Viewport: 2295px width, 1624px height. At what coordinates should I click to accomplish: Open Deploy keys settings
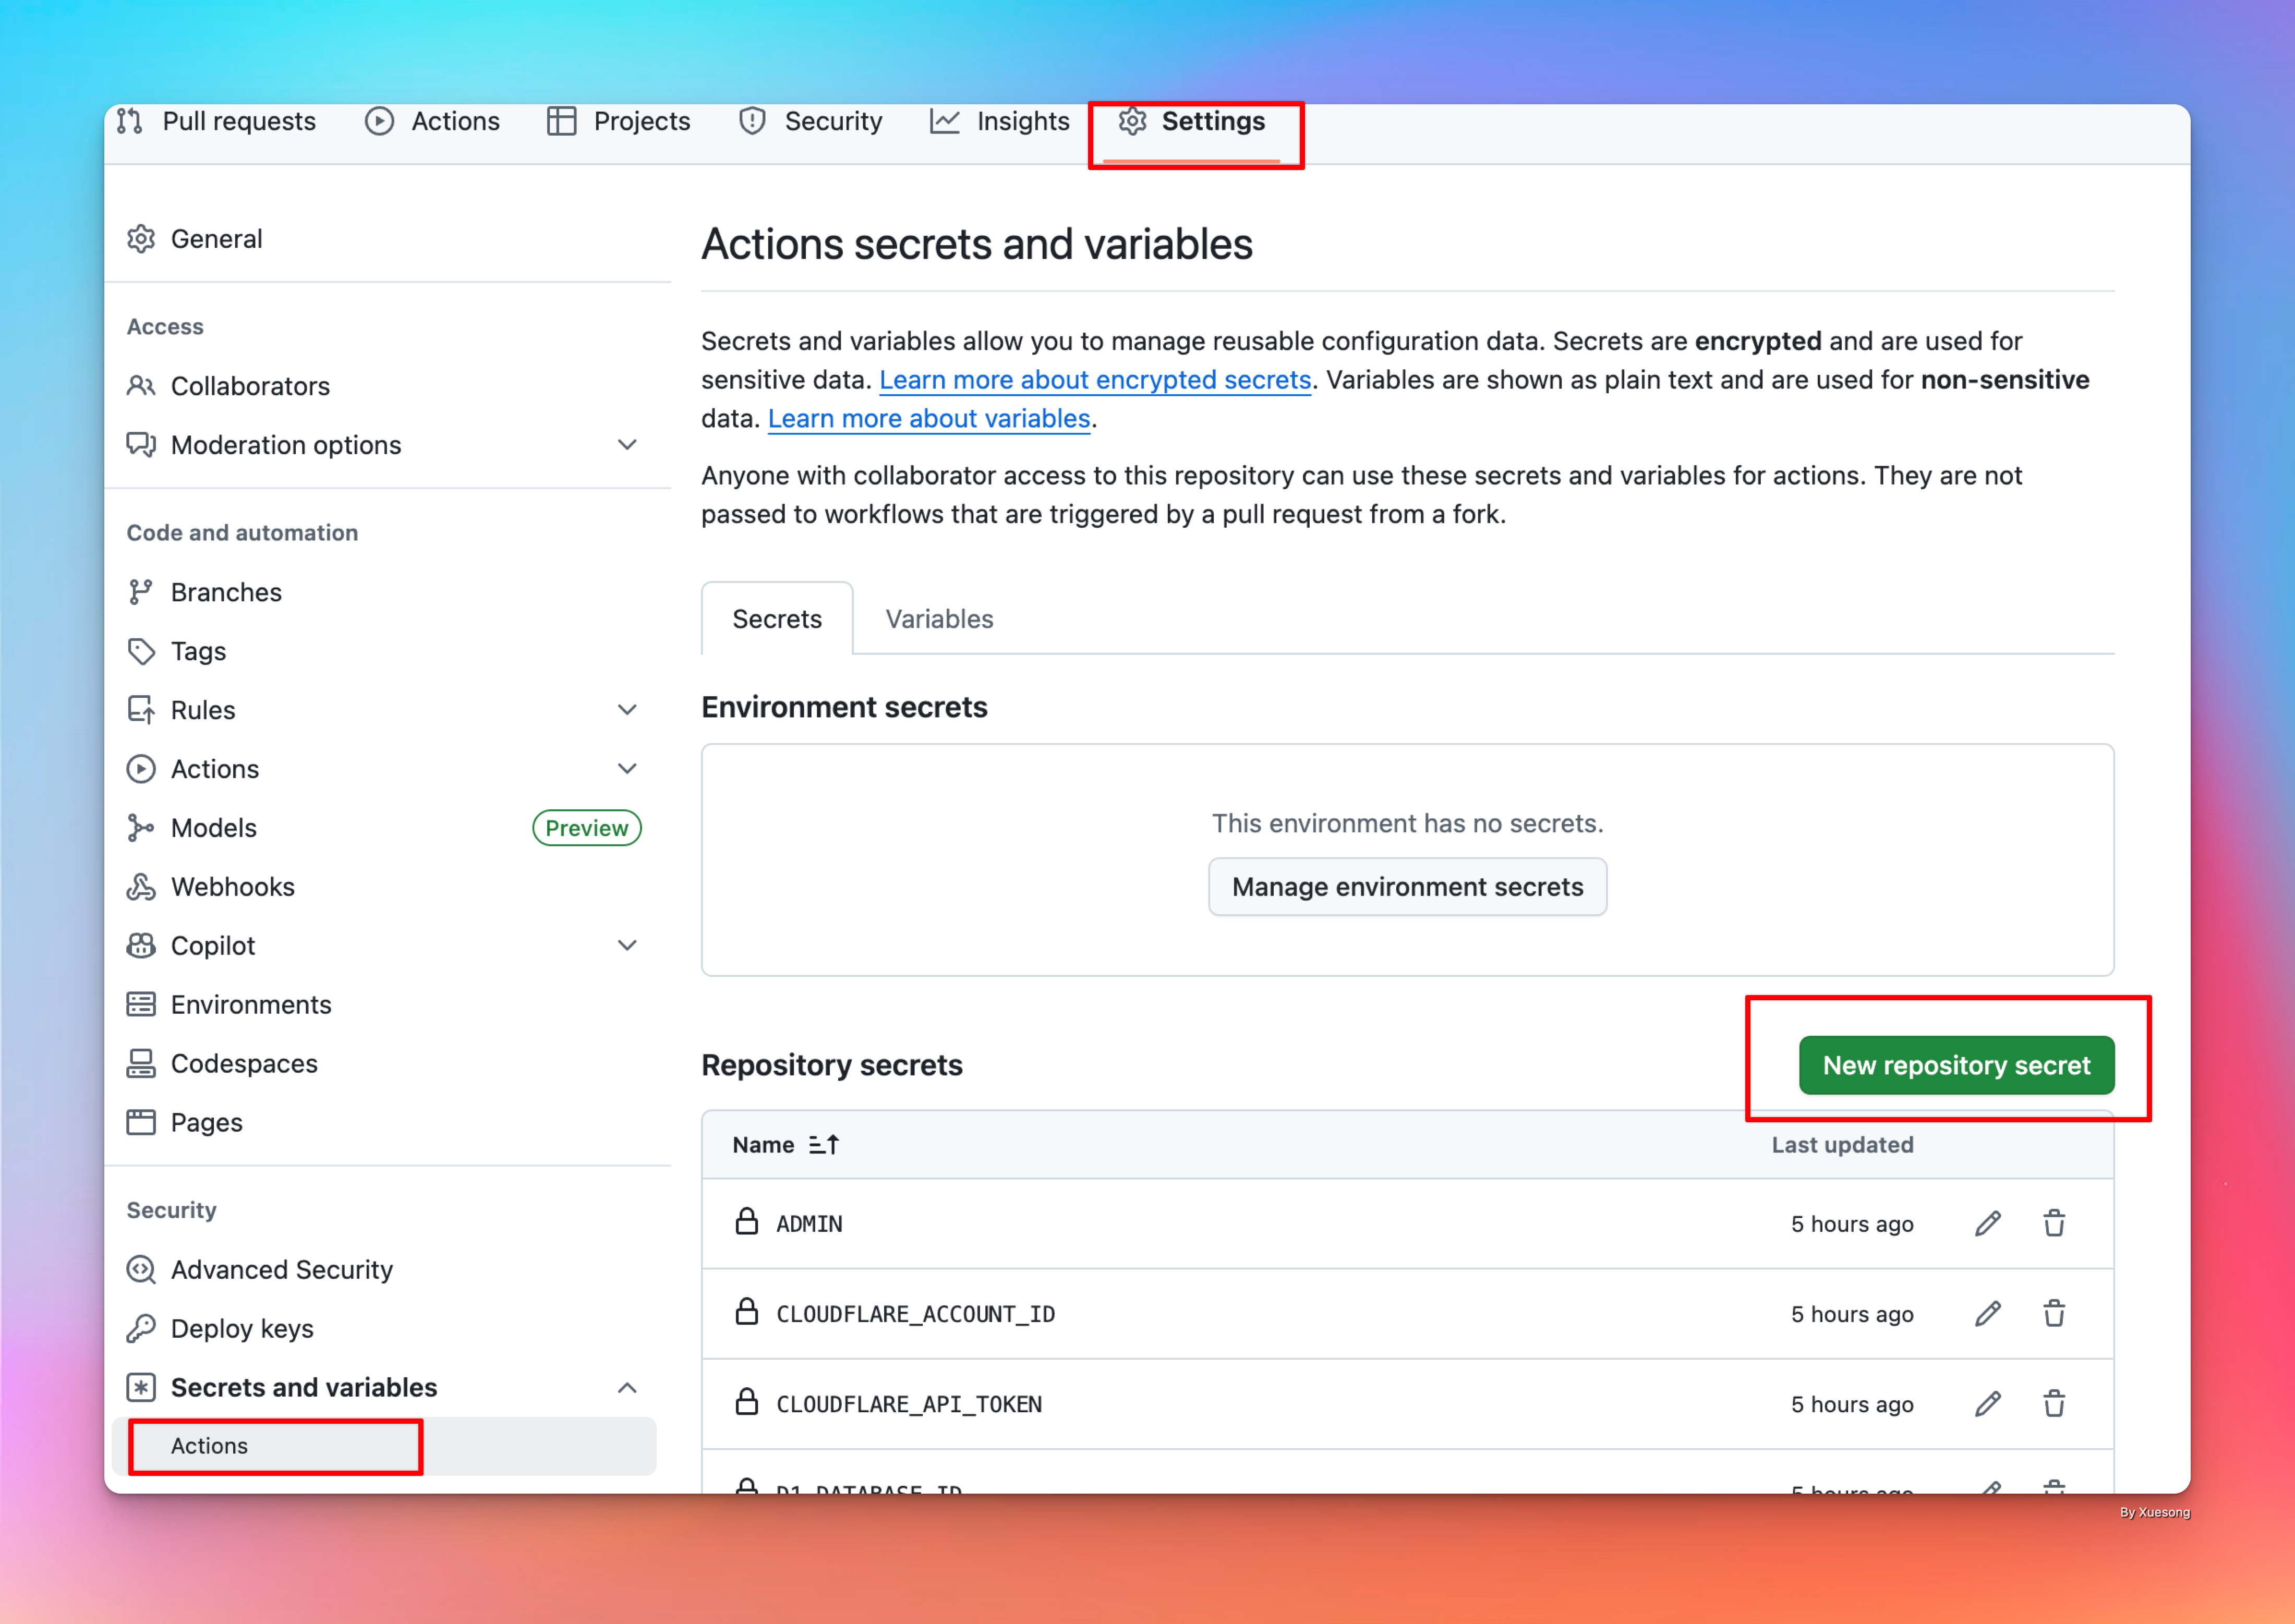388,1329
